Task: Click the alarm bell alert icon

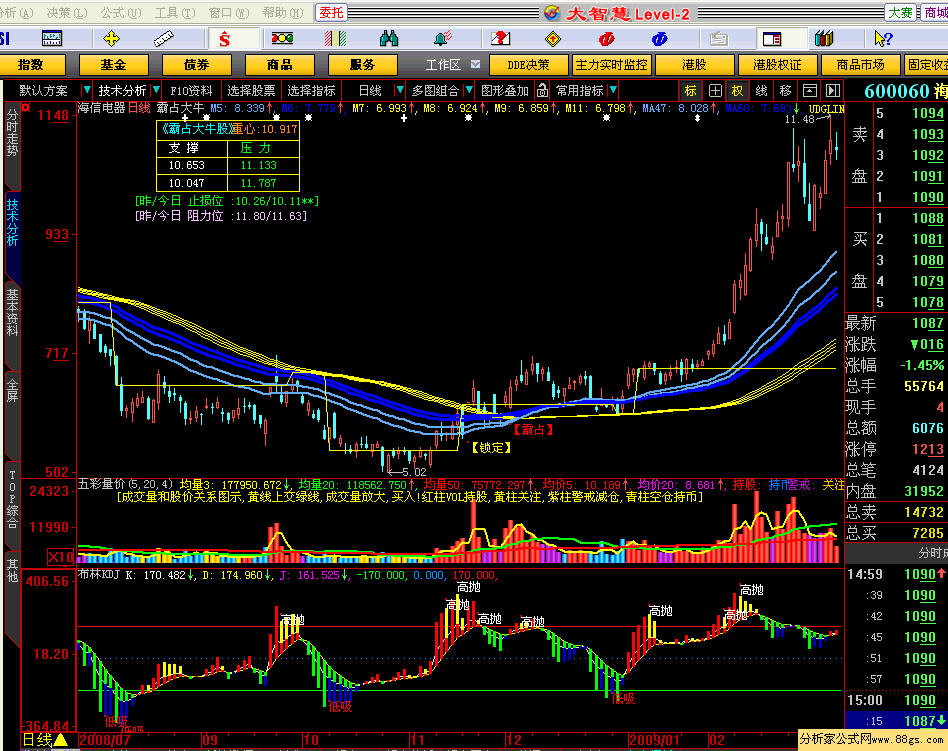Action: (x=443, y=39)
